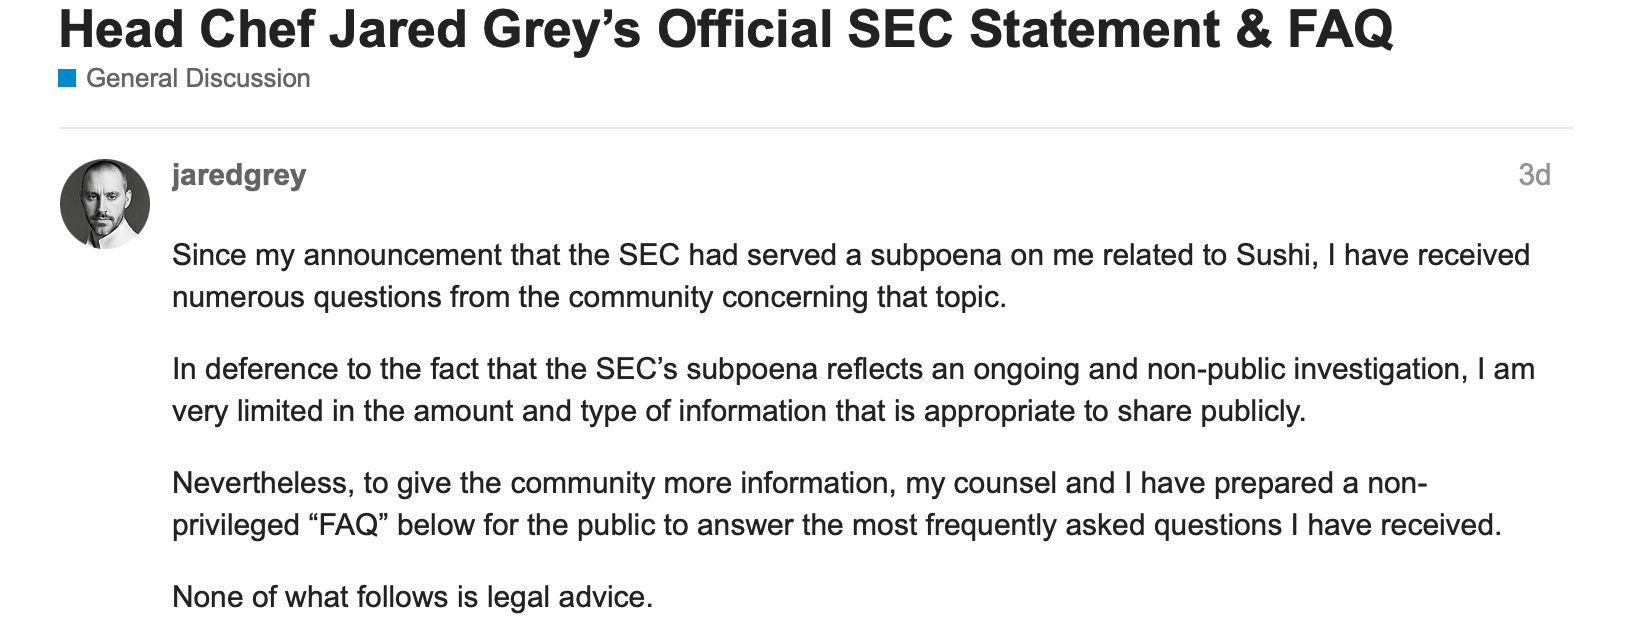This screenshot has width=1630, height=632.
Task: Click the line "None of what follows"
Action: tap(412, 597)
